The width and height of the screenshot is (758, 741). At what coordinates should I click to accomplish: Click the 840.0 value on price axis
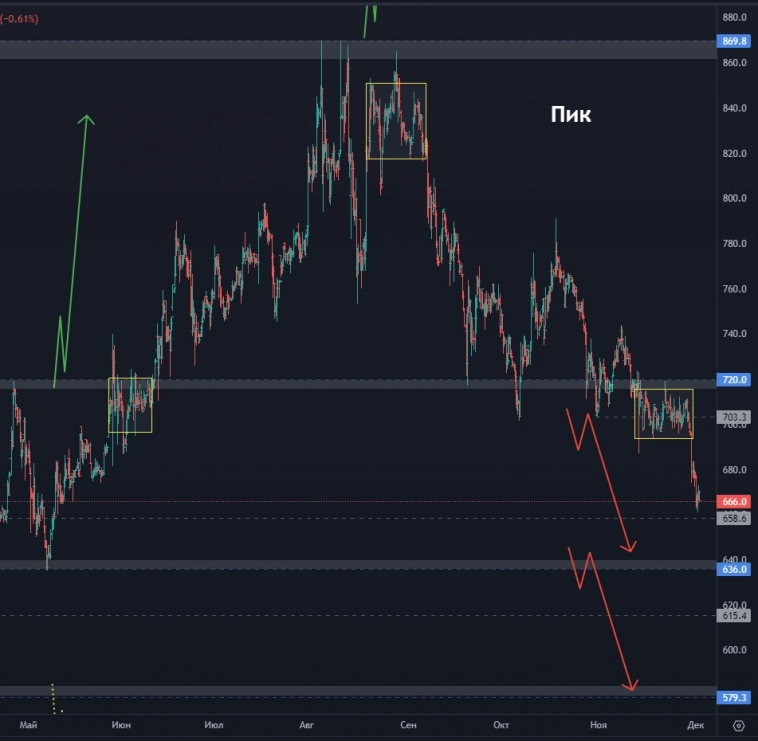point(734,108)
